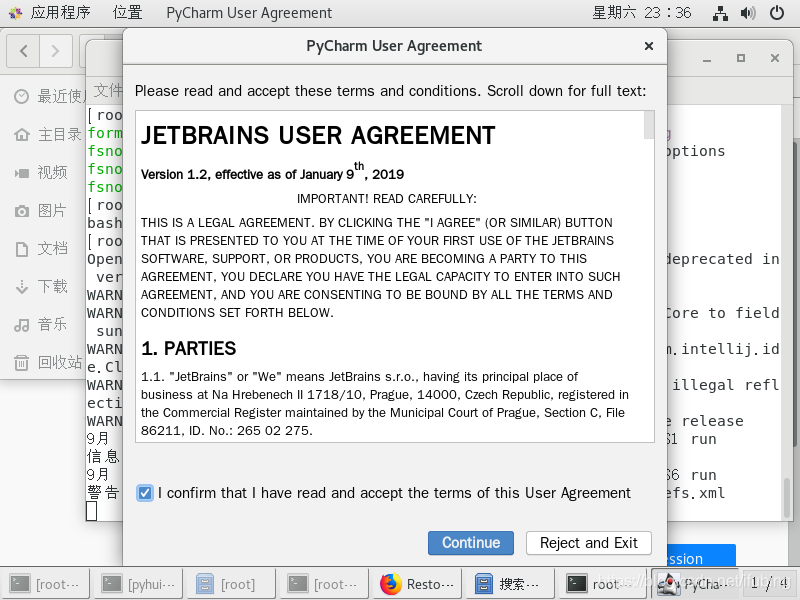
Task: Click the 1. PARTIES section heading
Action: click(x=188, y=348)
